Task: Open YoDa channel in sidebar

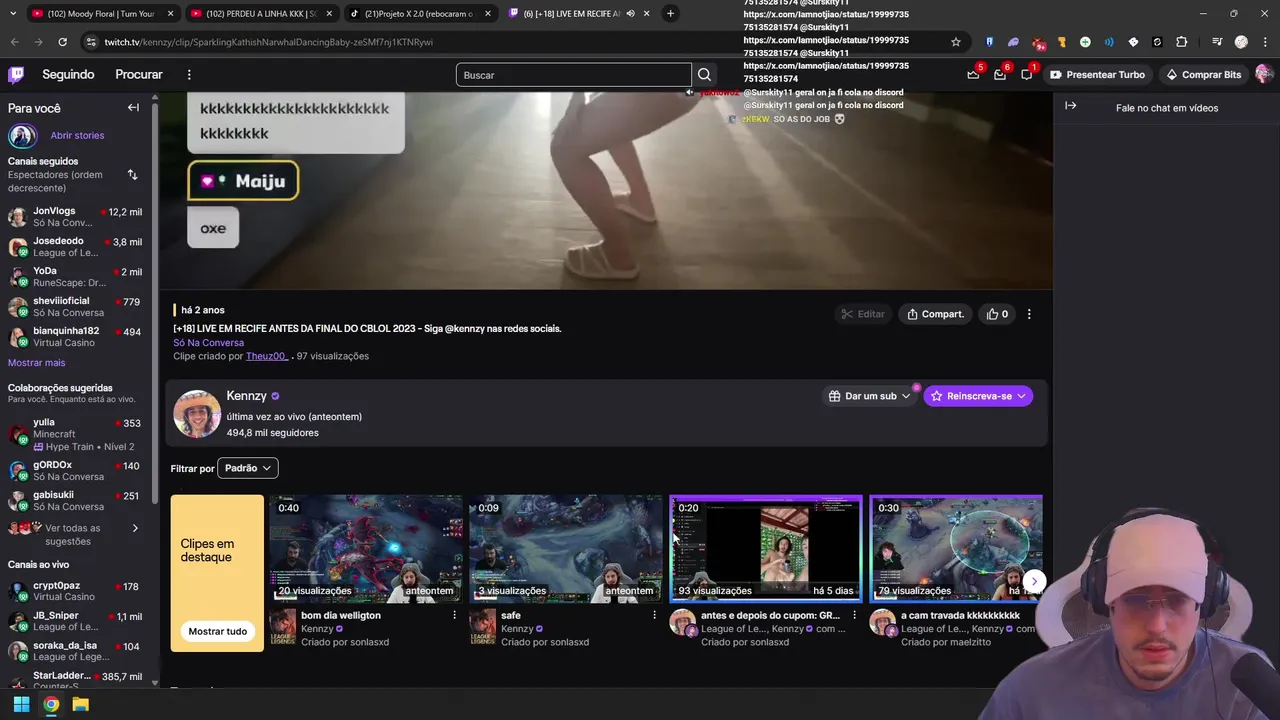Action: coord(75,277)
